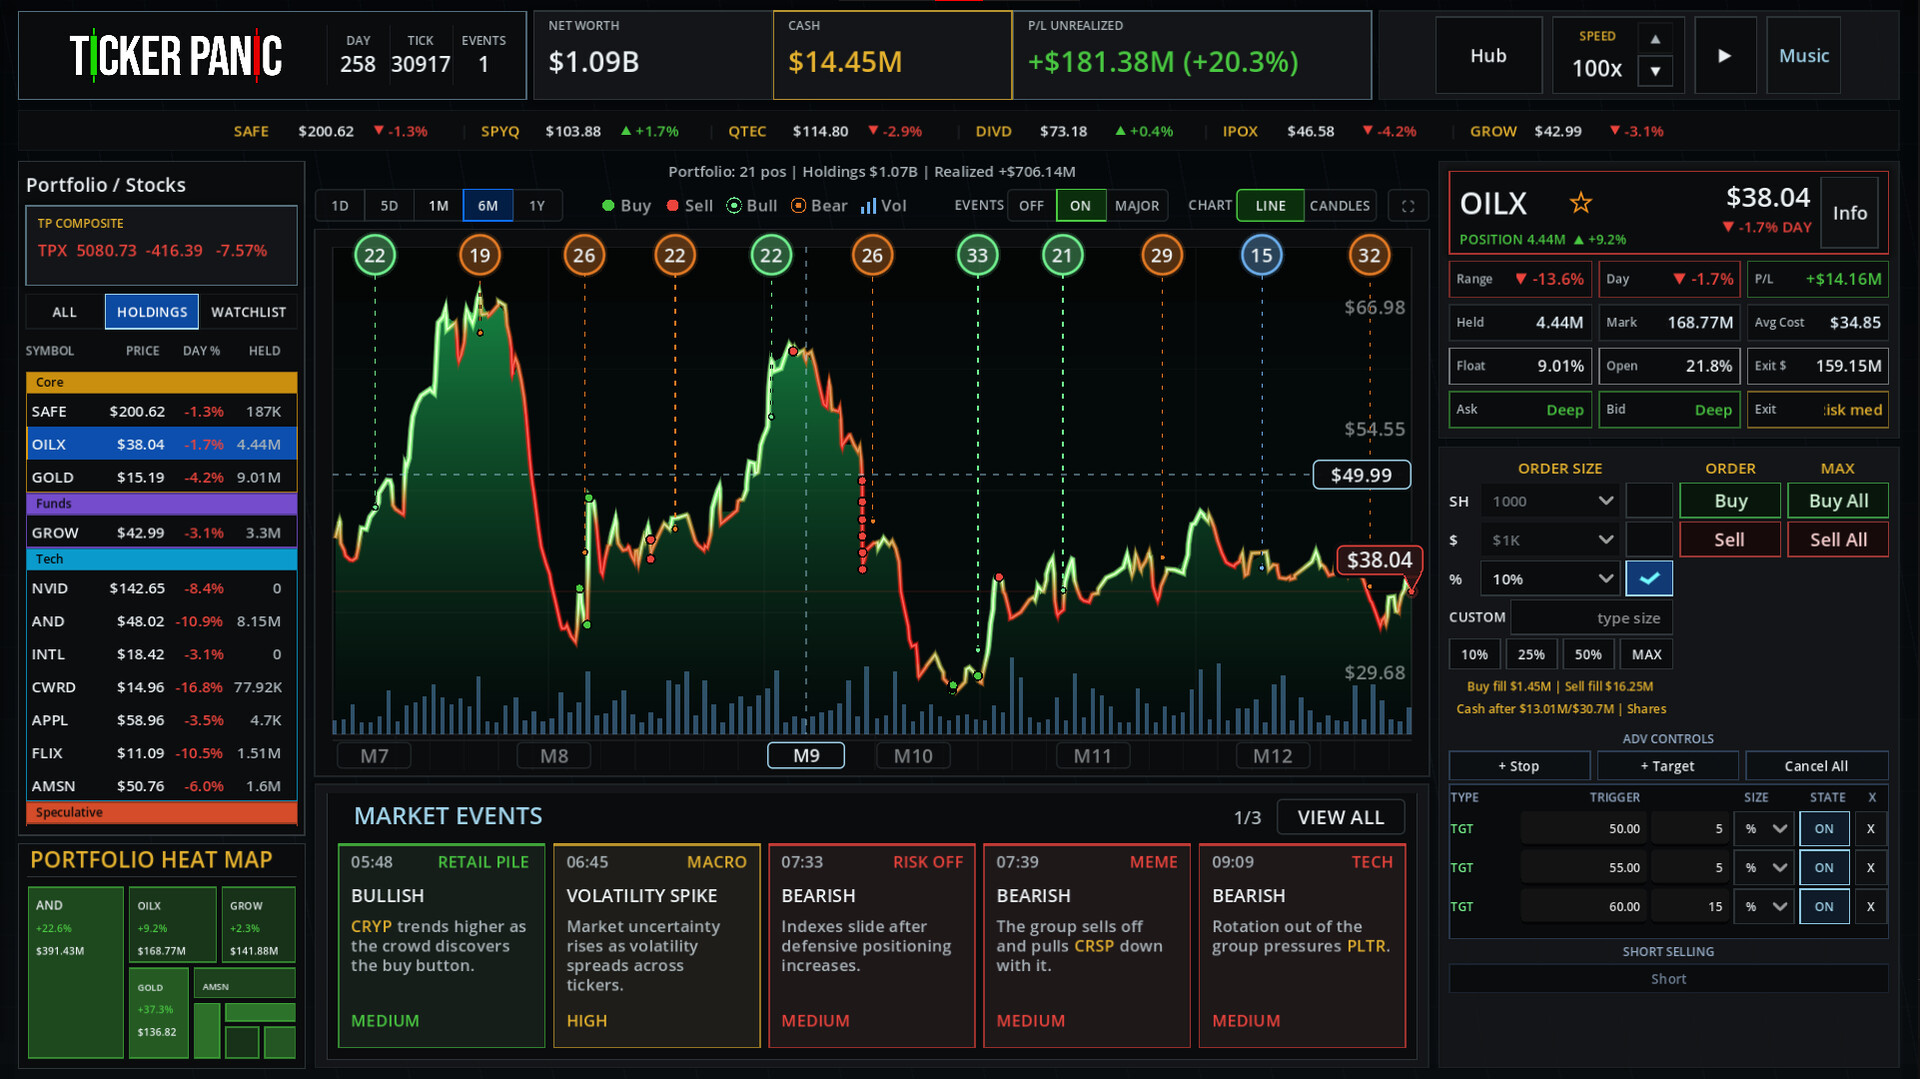Image resolution: width=1920 pixels, height=1079 pixels.
Task: Switch events filter to MAJOR
Action: pos(1137,206)
